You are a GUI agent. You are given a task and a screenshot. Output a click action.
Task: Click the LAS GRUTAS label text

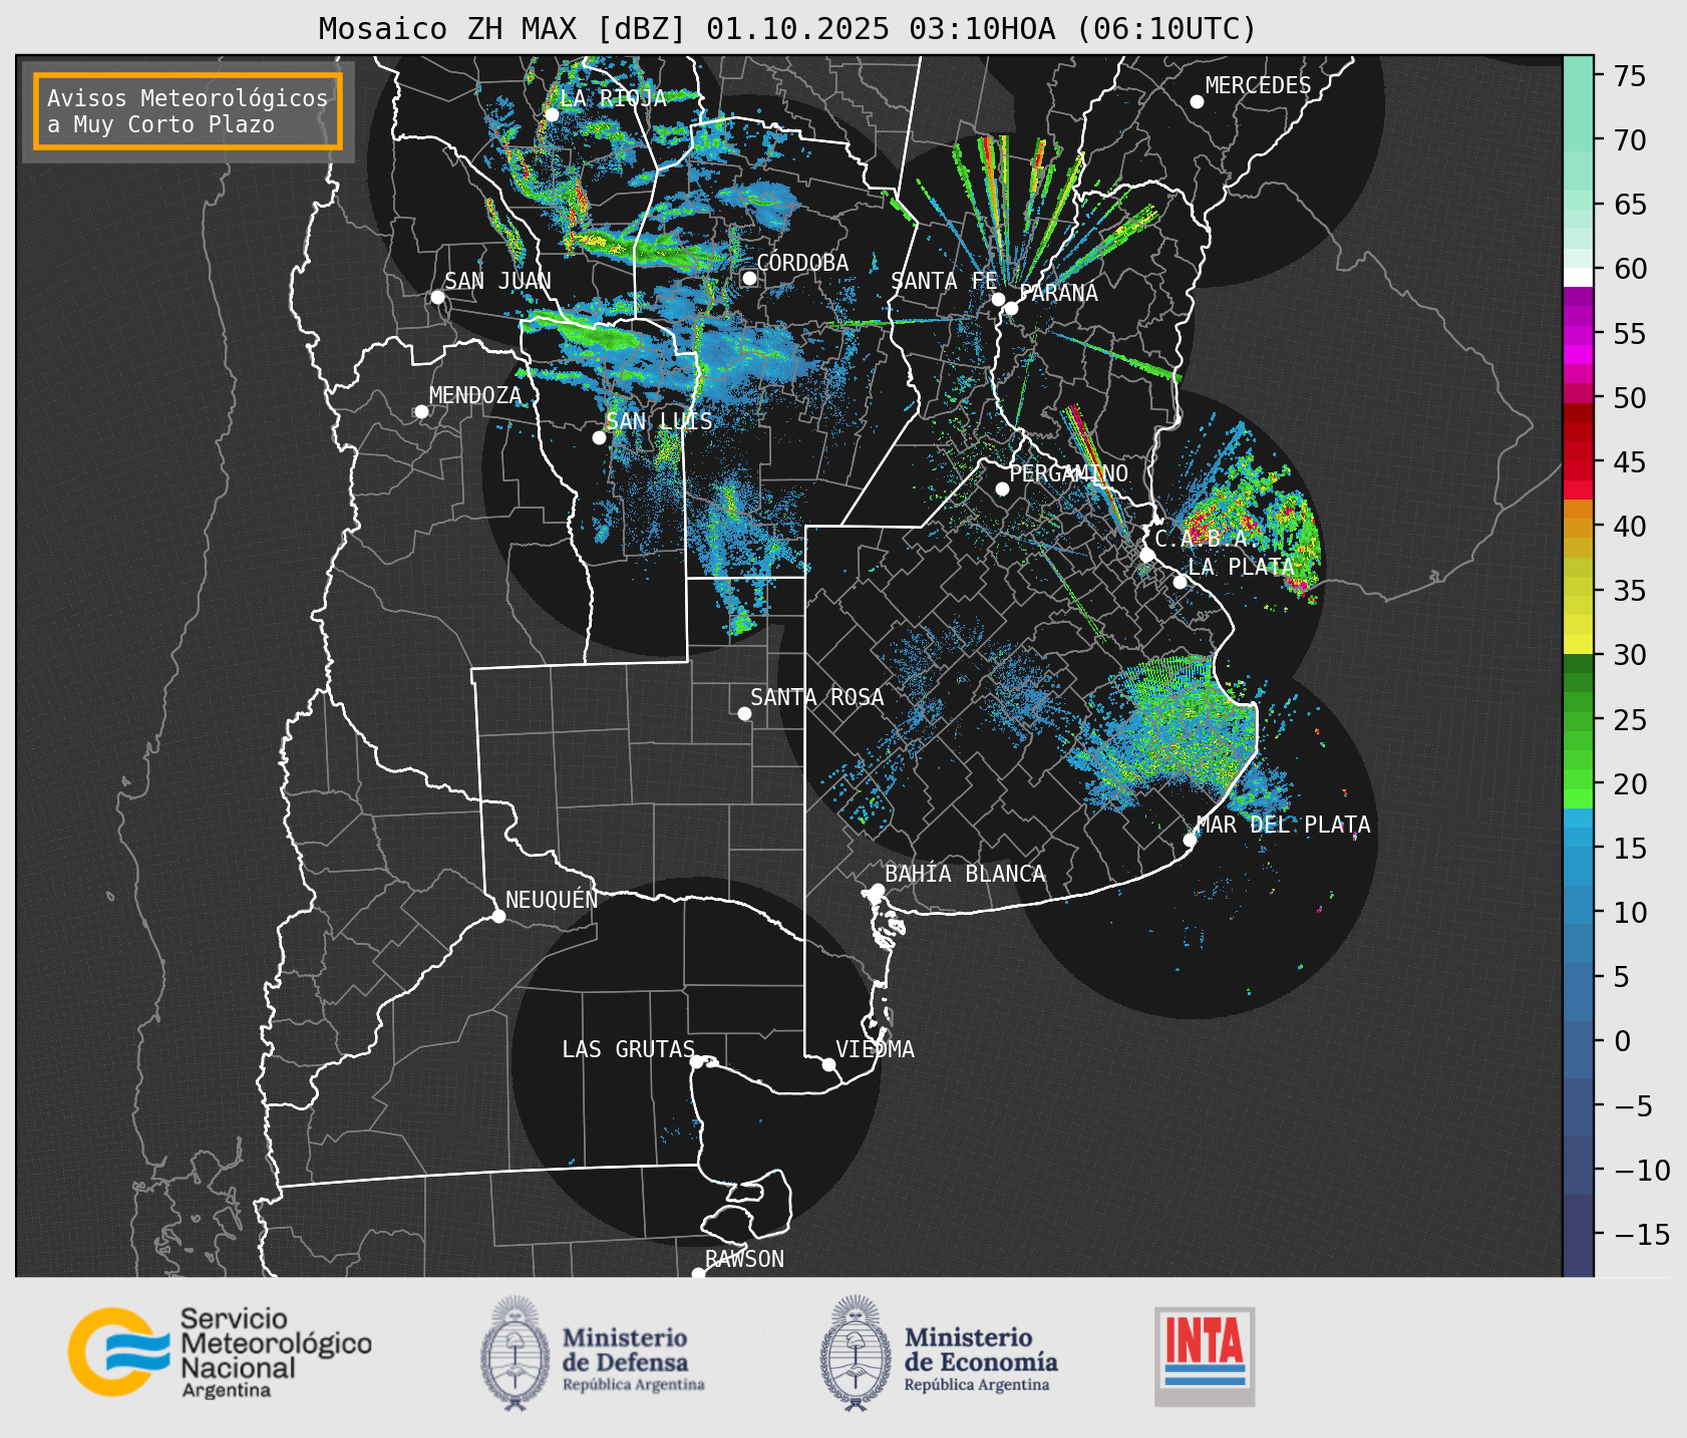(x=628, y=1049)
